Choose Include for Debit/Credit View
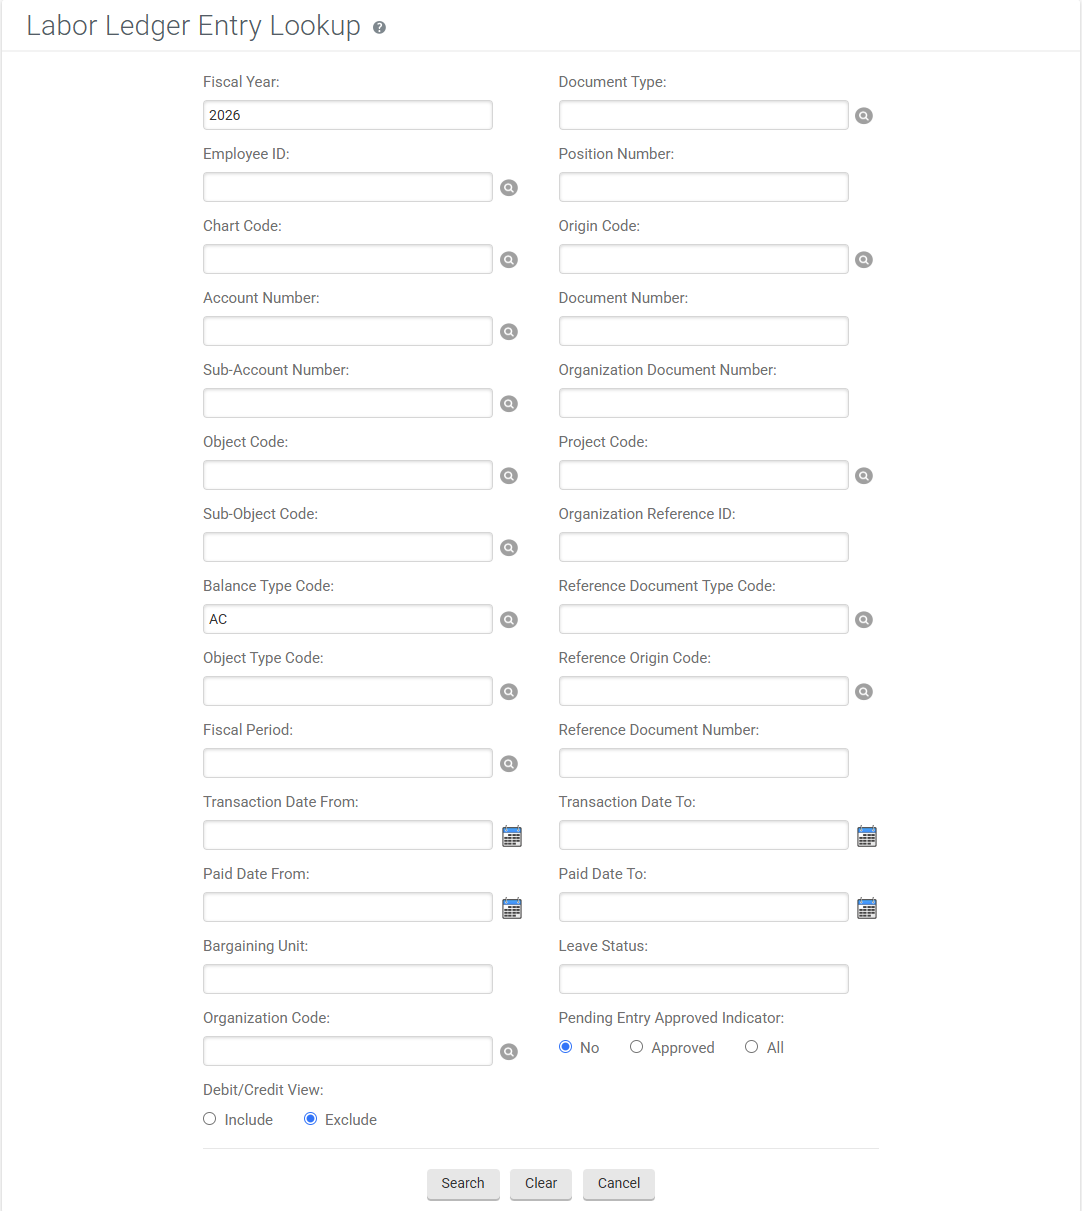Viewport: 1082px width, 1211px height. 210,1119
